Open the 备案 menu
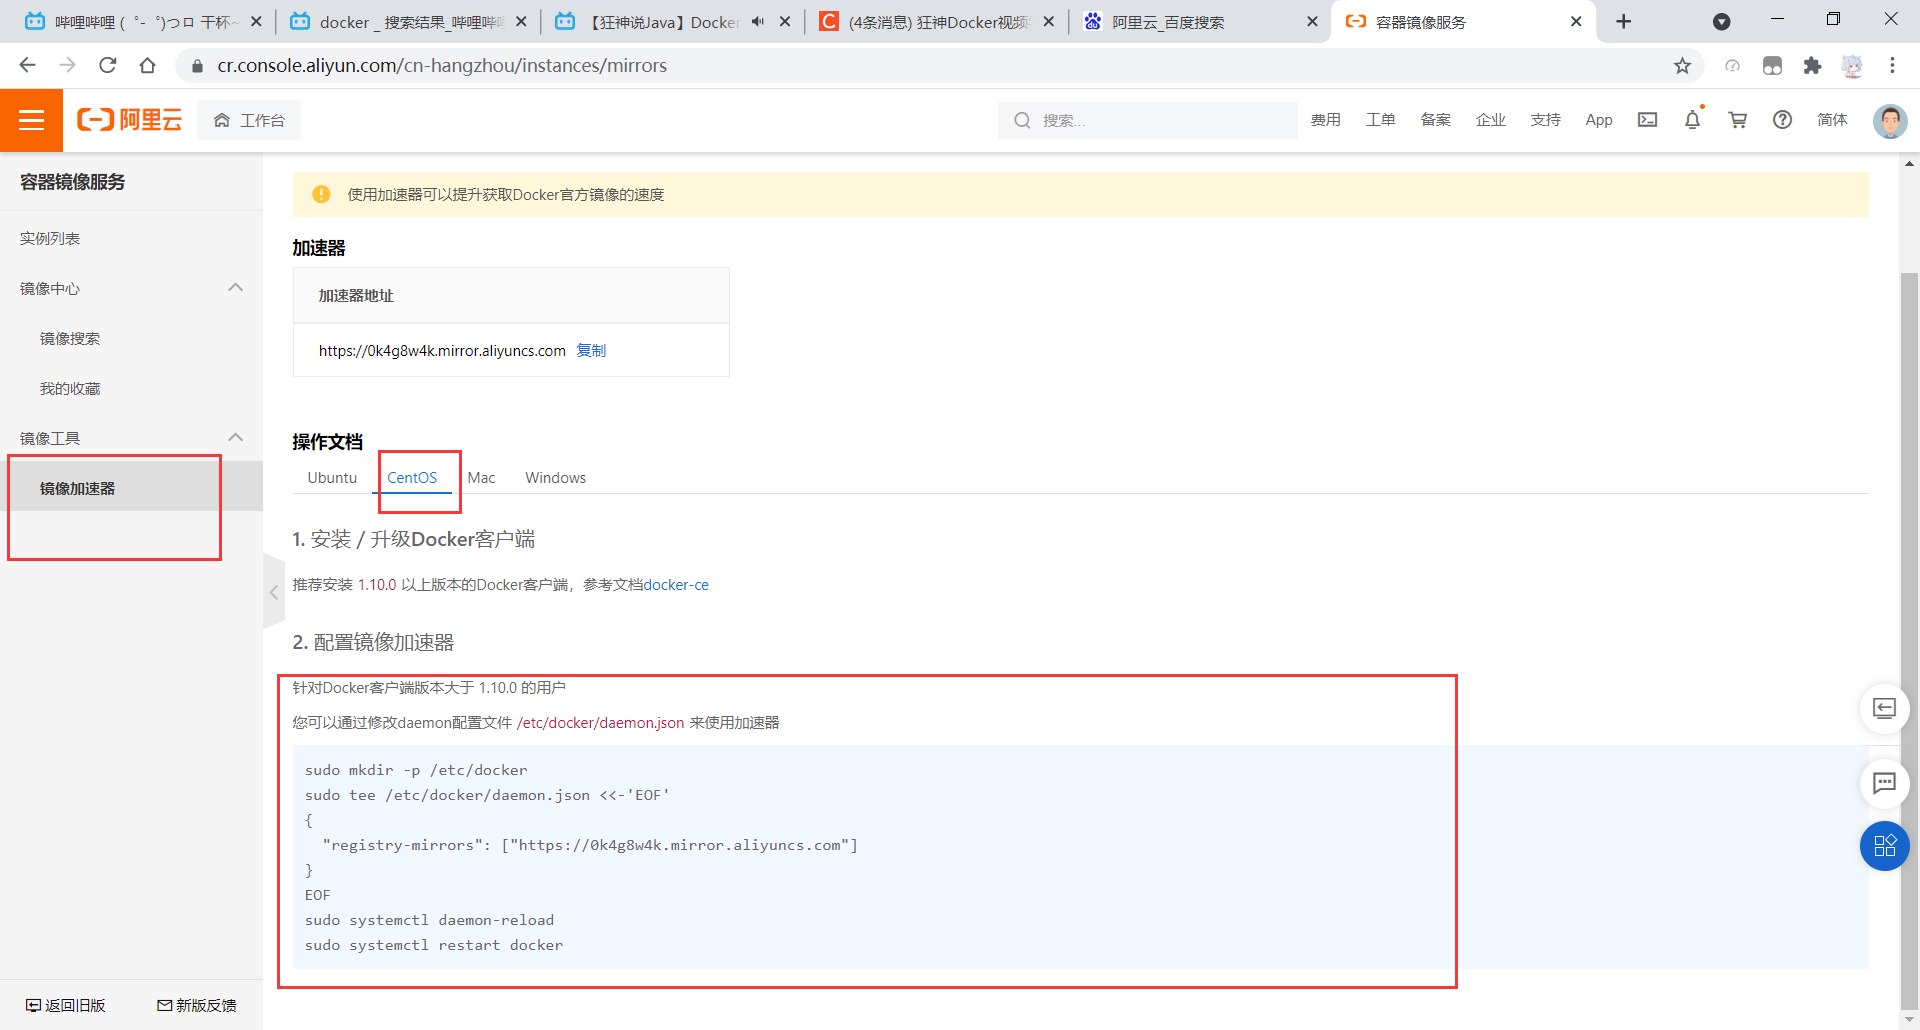Screen dimensions: 1920x1030 pos(1435,120)
